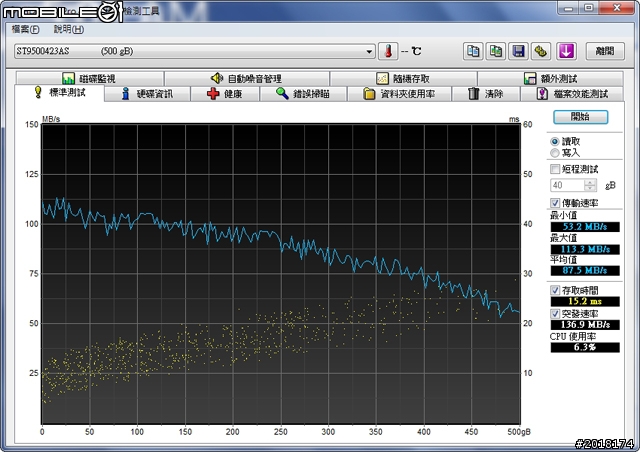Switch to 健康 tab

point(225,94)
